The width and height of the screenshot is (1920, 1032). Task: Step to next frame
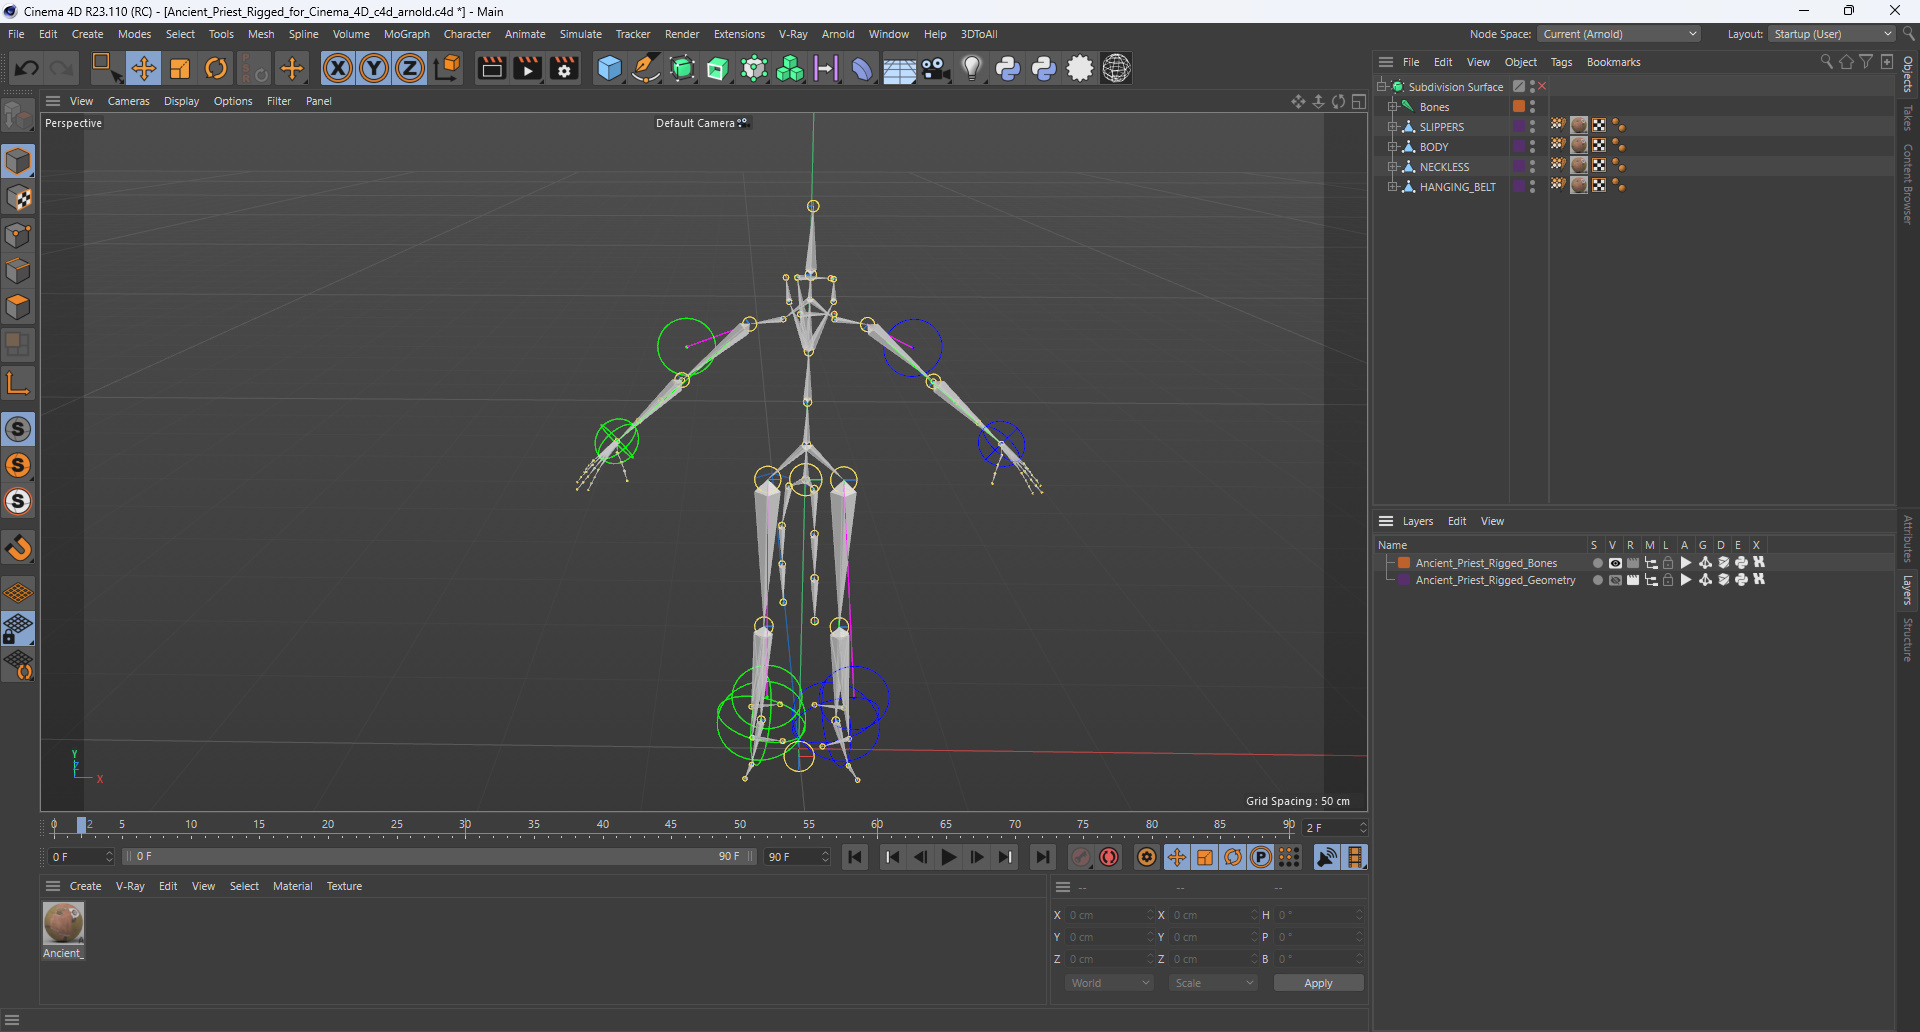coord(976,857)
